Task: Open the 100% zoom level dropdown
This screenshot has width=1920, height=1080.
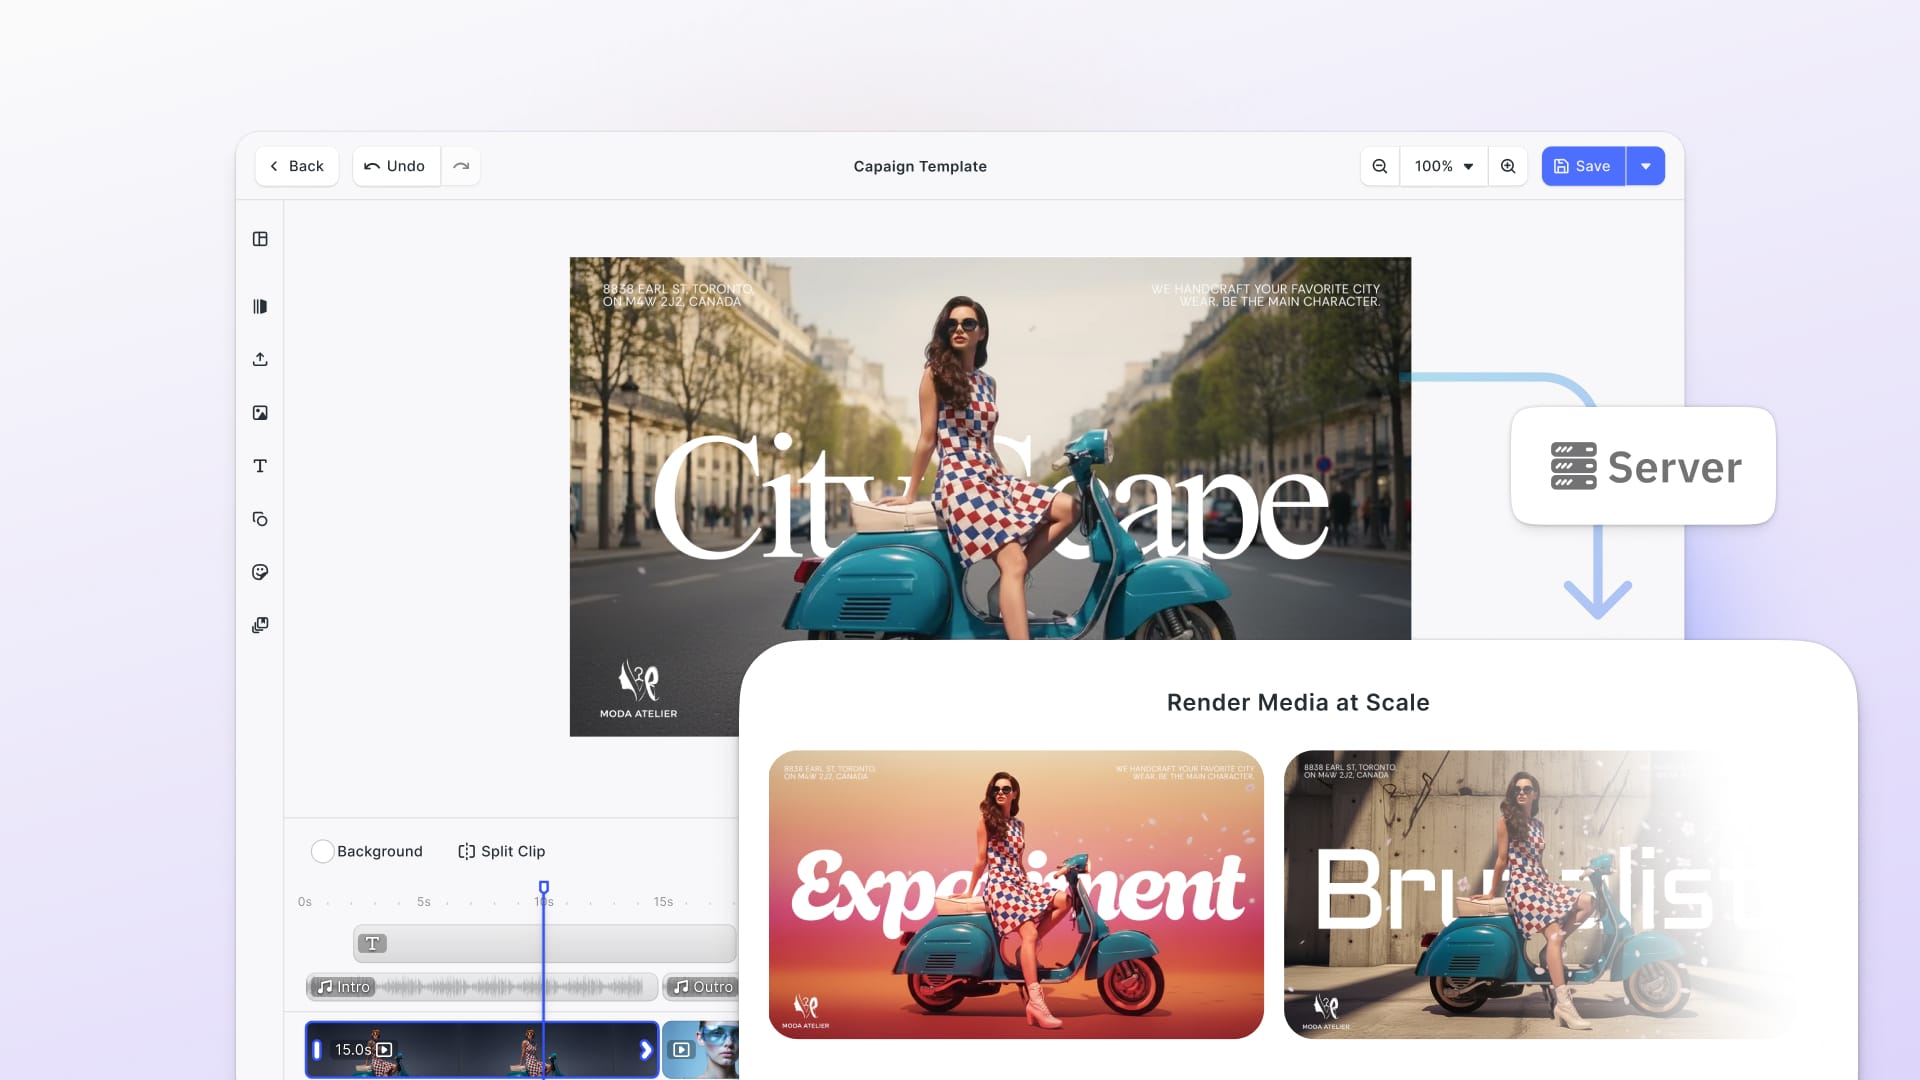Action: [1443, 166]
